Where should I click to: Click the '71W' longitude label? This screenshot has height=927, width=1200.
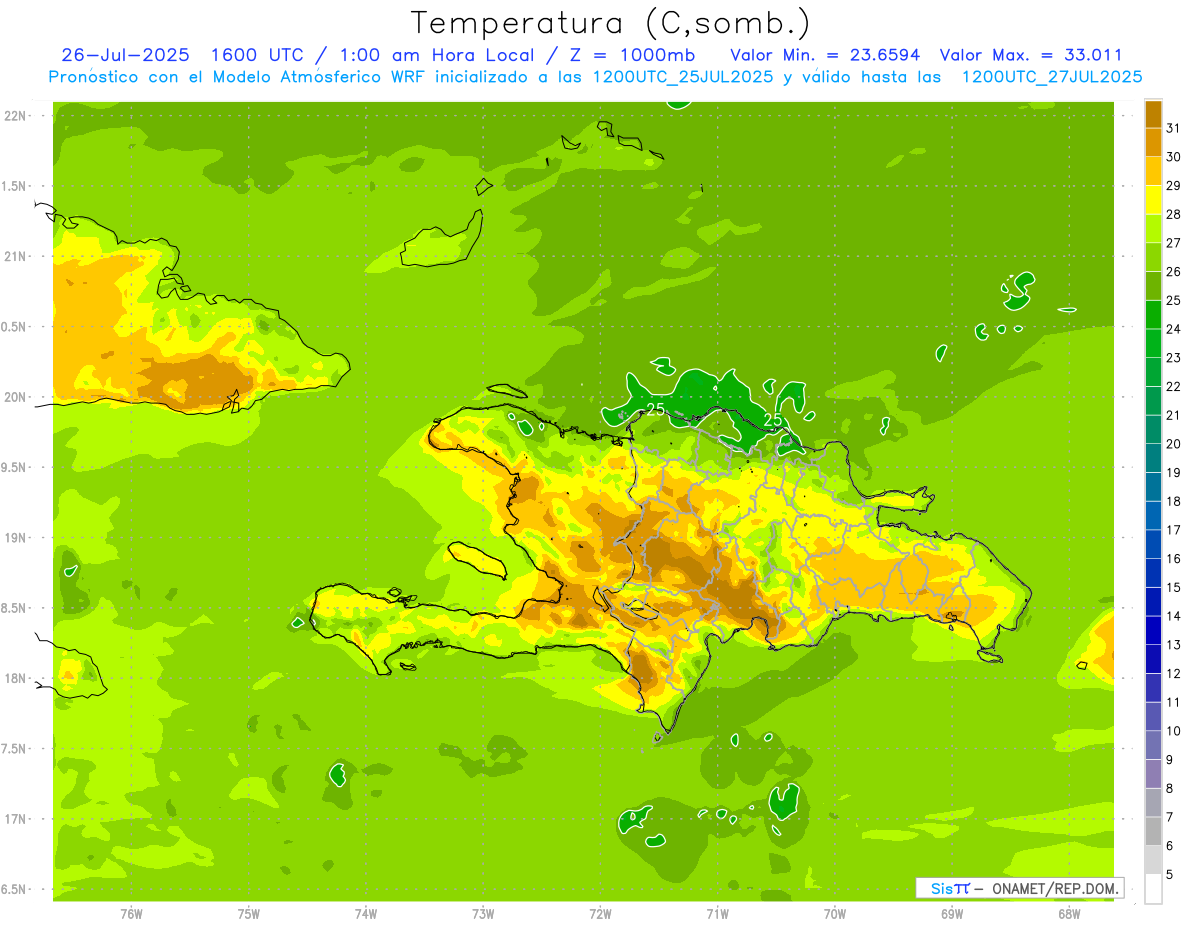(717, 913)
